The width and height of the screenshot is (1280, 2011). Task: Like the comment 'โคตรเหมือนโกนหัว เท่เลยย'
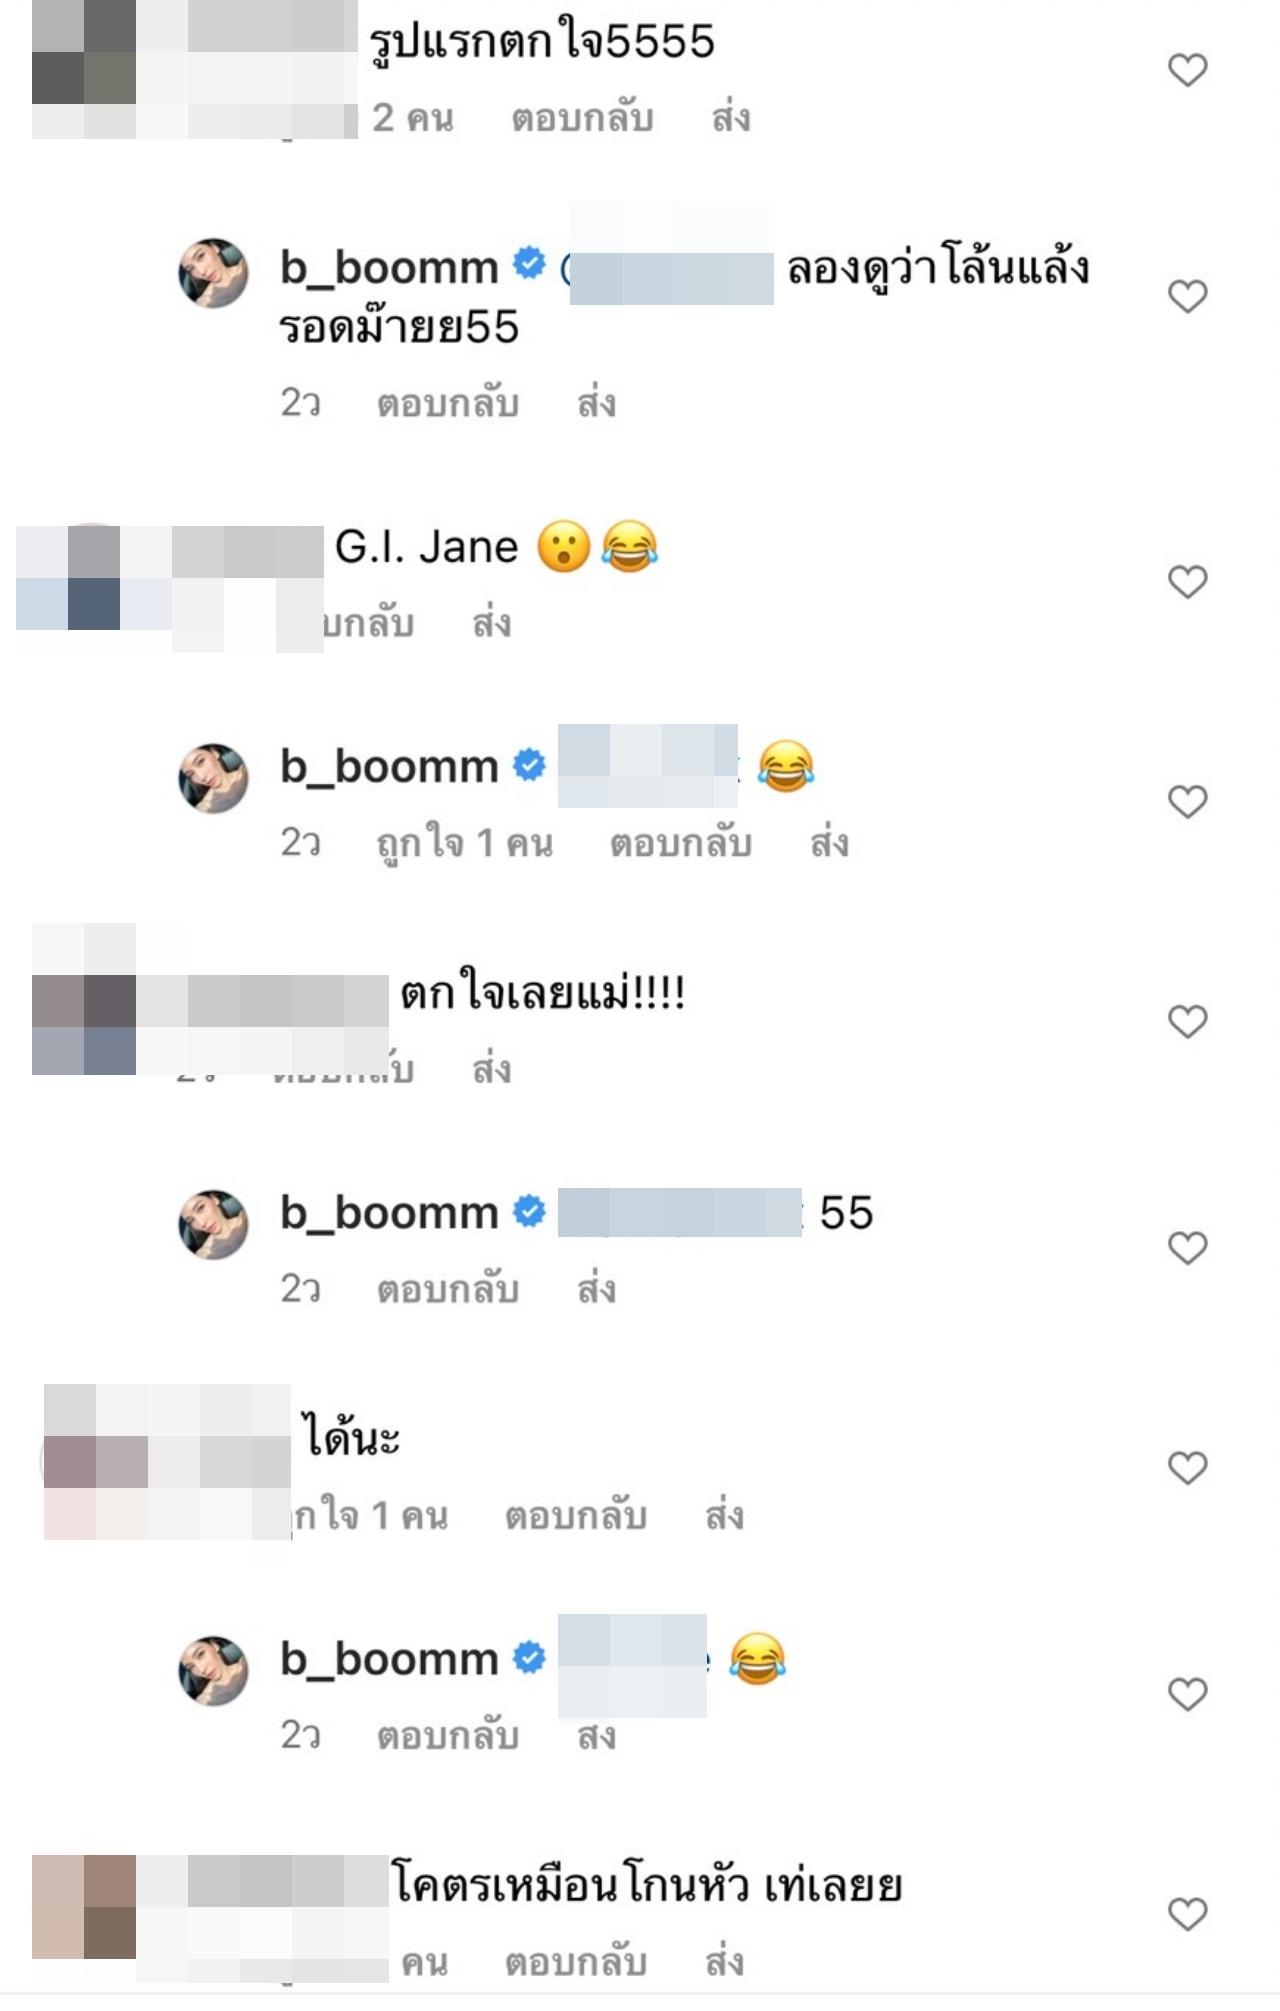pos(1188,1914)
